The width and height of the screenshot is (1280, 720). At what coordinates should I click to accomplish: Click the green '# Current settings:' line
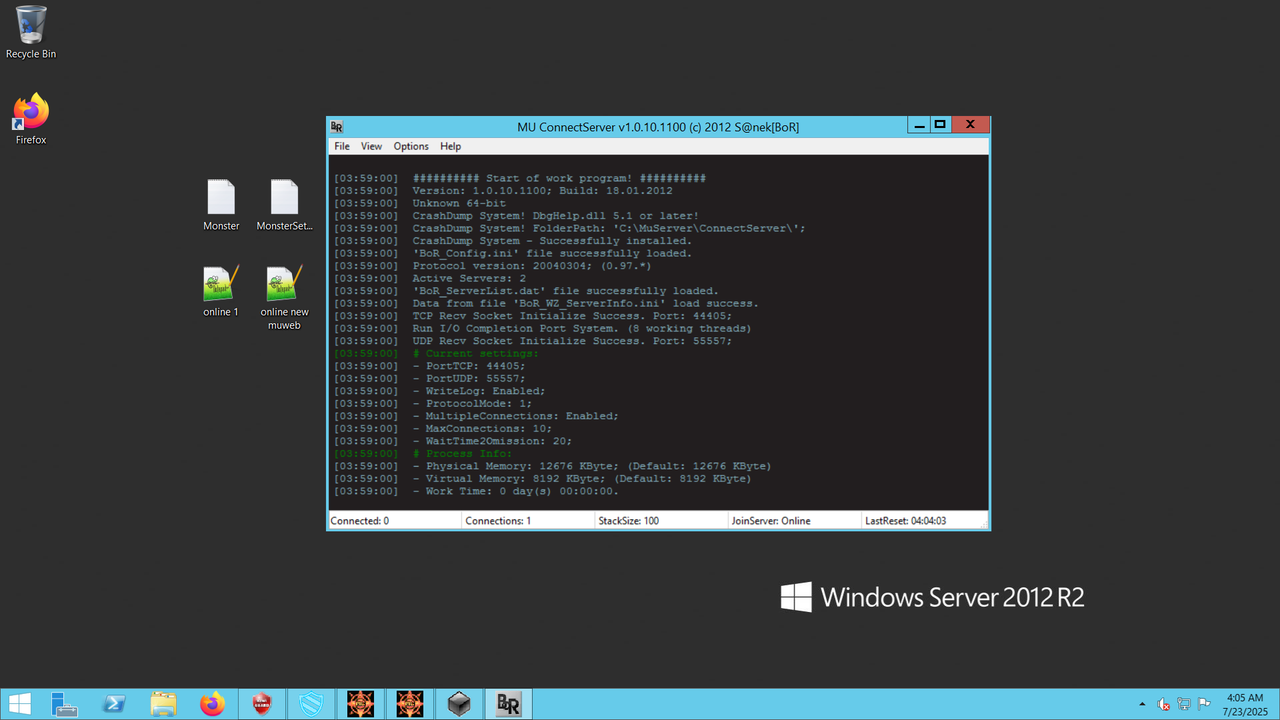[436, 353]
